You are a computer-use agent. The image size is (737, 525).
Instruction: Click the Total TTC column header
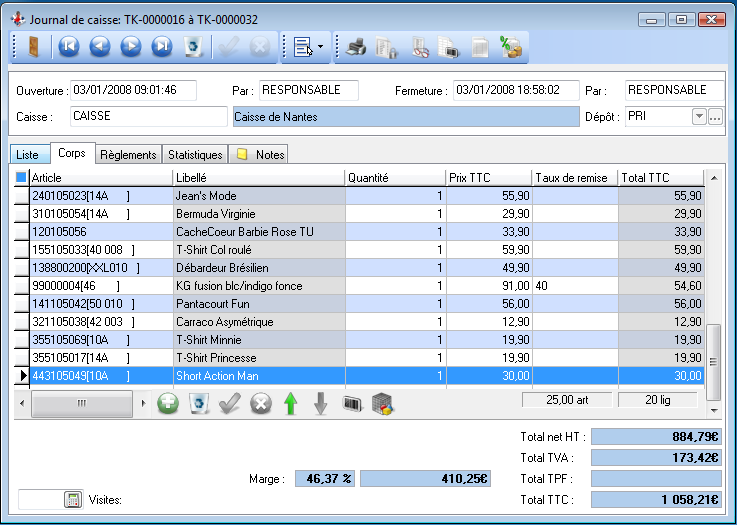coord(661,178)
